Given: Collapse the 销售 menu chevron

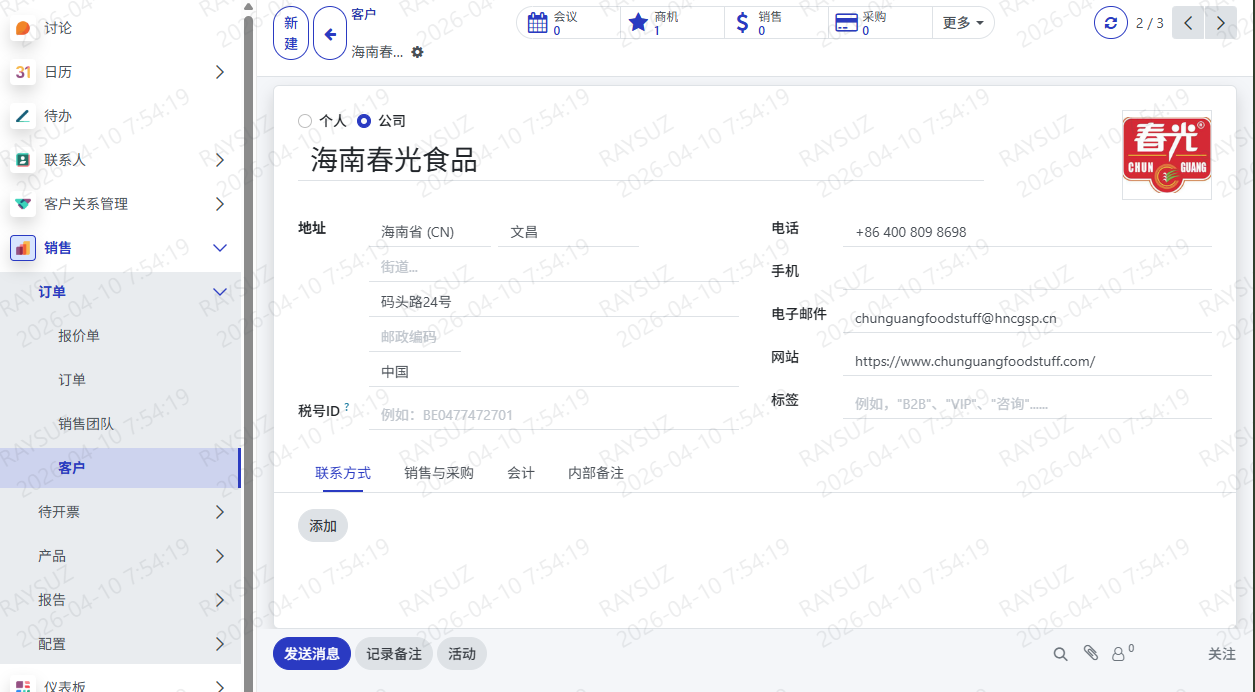Looking at the screenshot, I should click(220, 248).
